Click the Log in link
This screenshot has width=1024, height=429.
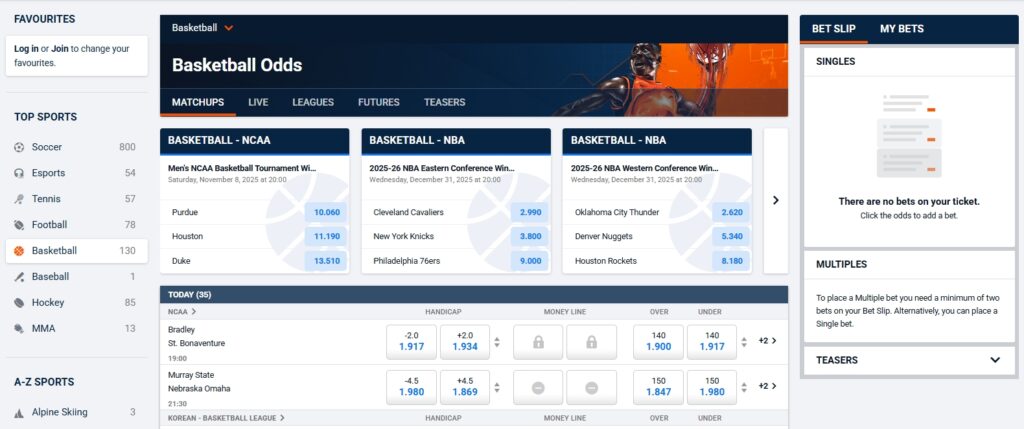click(x=26, y=49)
